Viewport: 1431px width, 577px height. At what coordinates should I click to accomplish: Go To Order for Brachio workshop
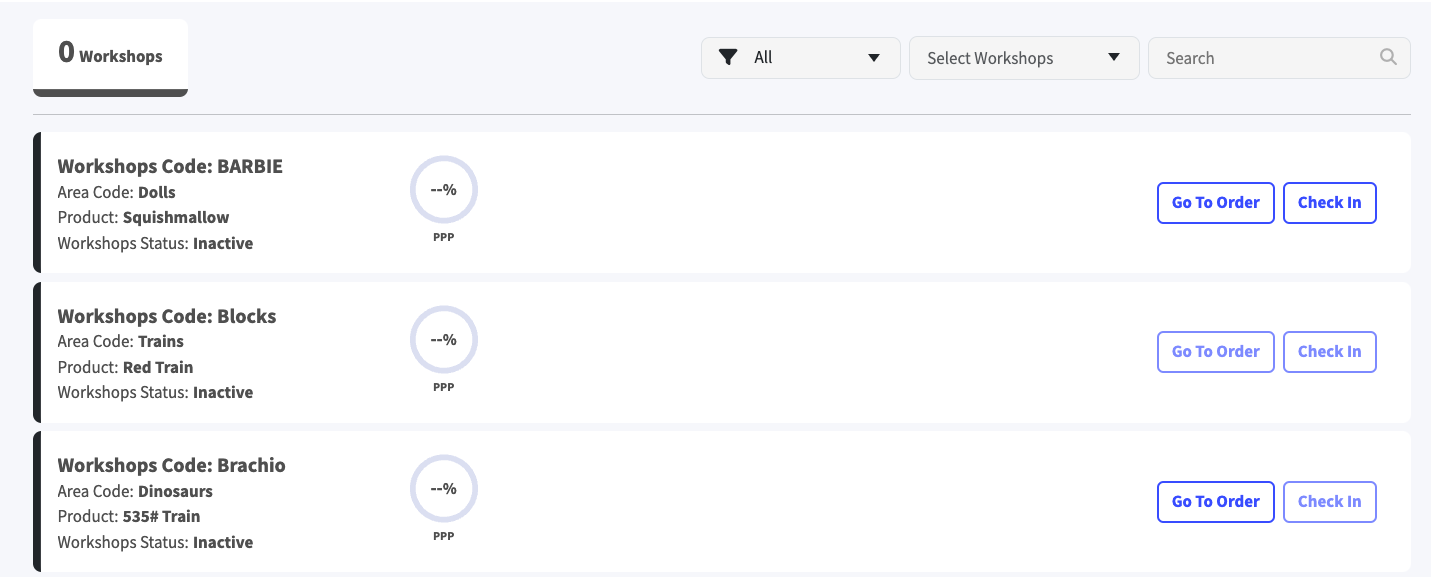coord(1216,502)
